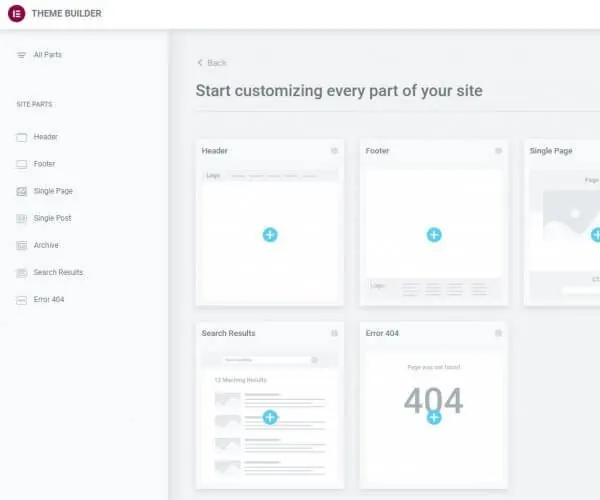Add a new Footer template
This screenshot has height=500, width=600.
434,235
